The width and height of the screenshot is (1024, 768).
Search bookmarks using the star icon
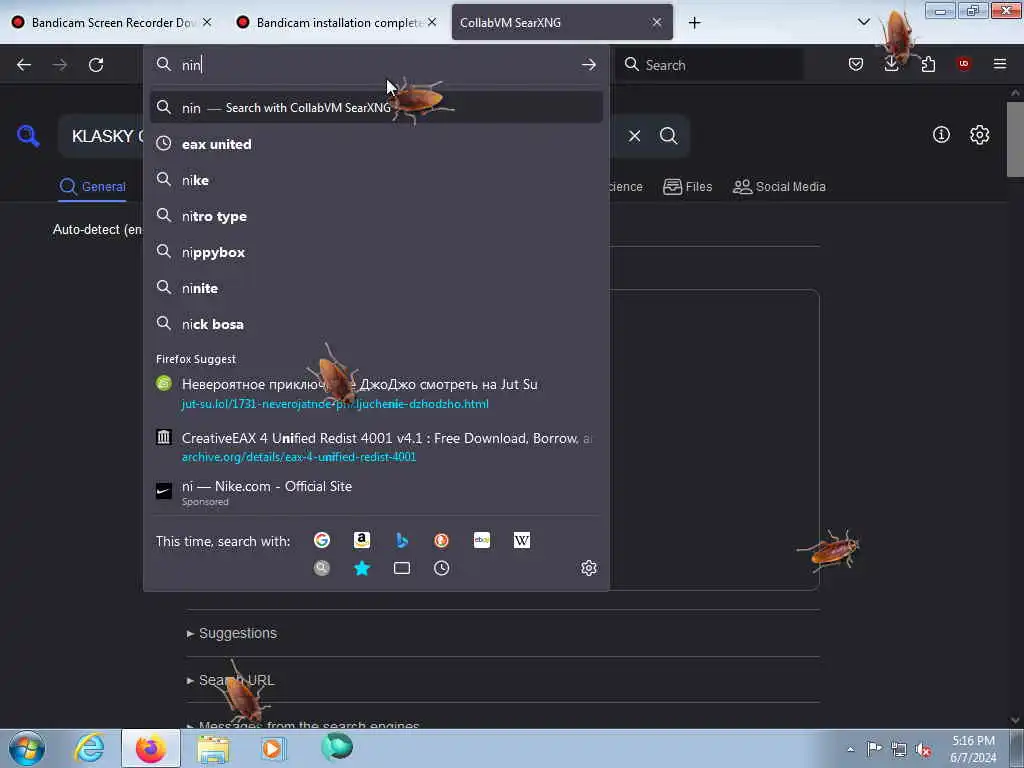tap(362, 568)
